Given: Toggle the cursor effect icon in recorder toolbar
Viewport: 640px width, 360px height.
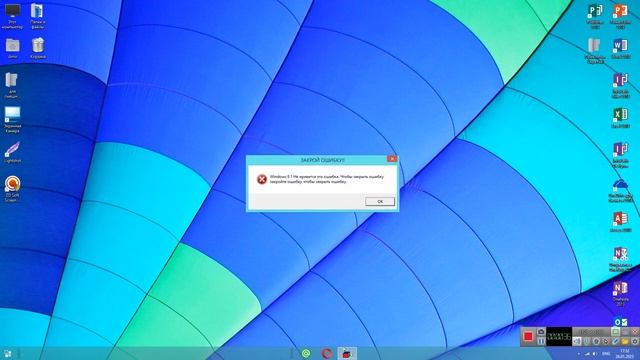Looking at the screenshot, I should pyautogui.click(x=606, y=341).
